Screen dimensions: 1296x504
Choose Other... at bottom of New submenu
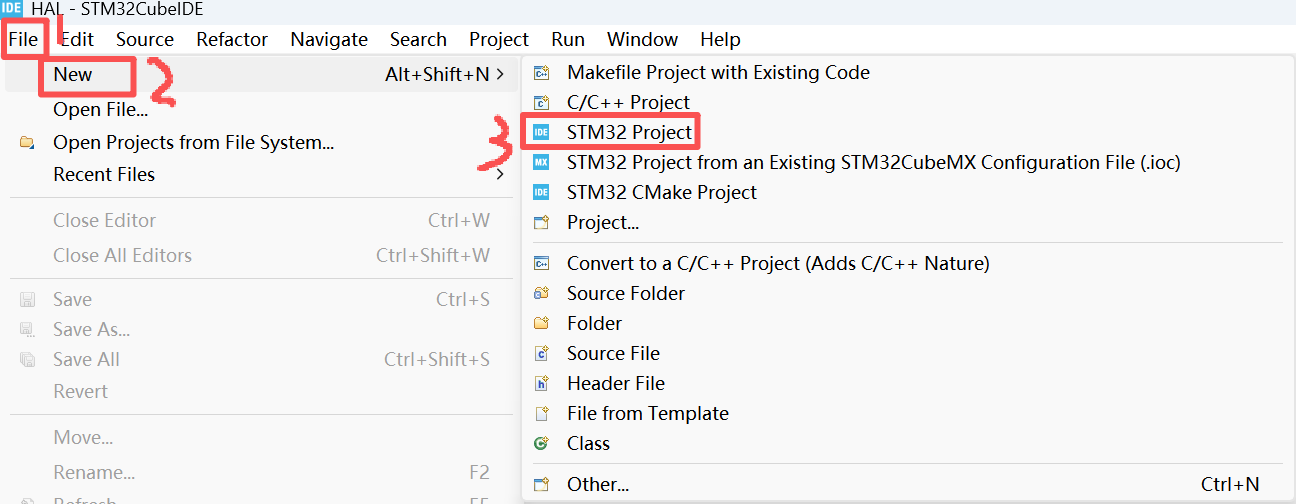tap(598, 484)
